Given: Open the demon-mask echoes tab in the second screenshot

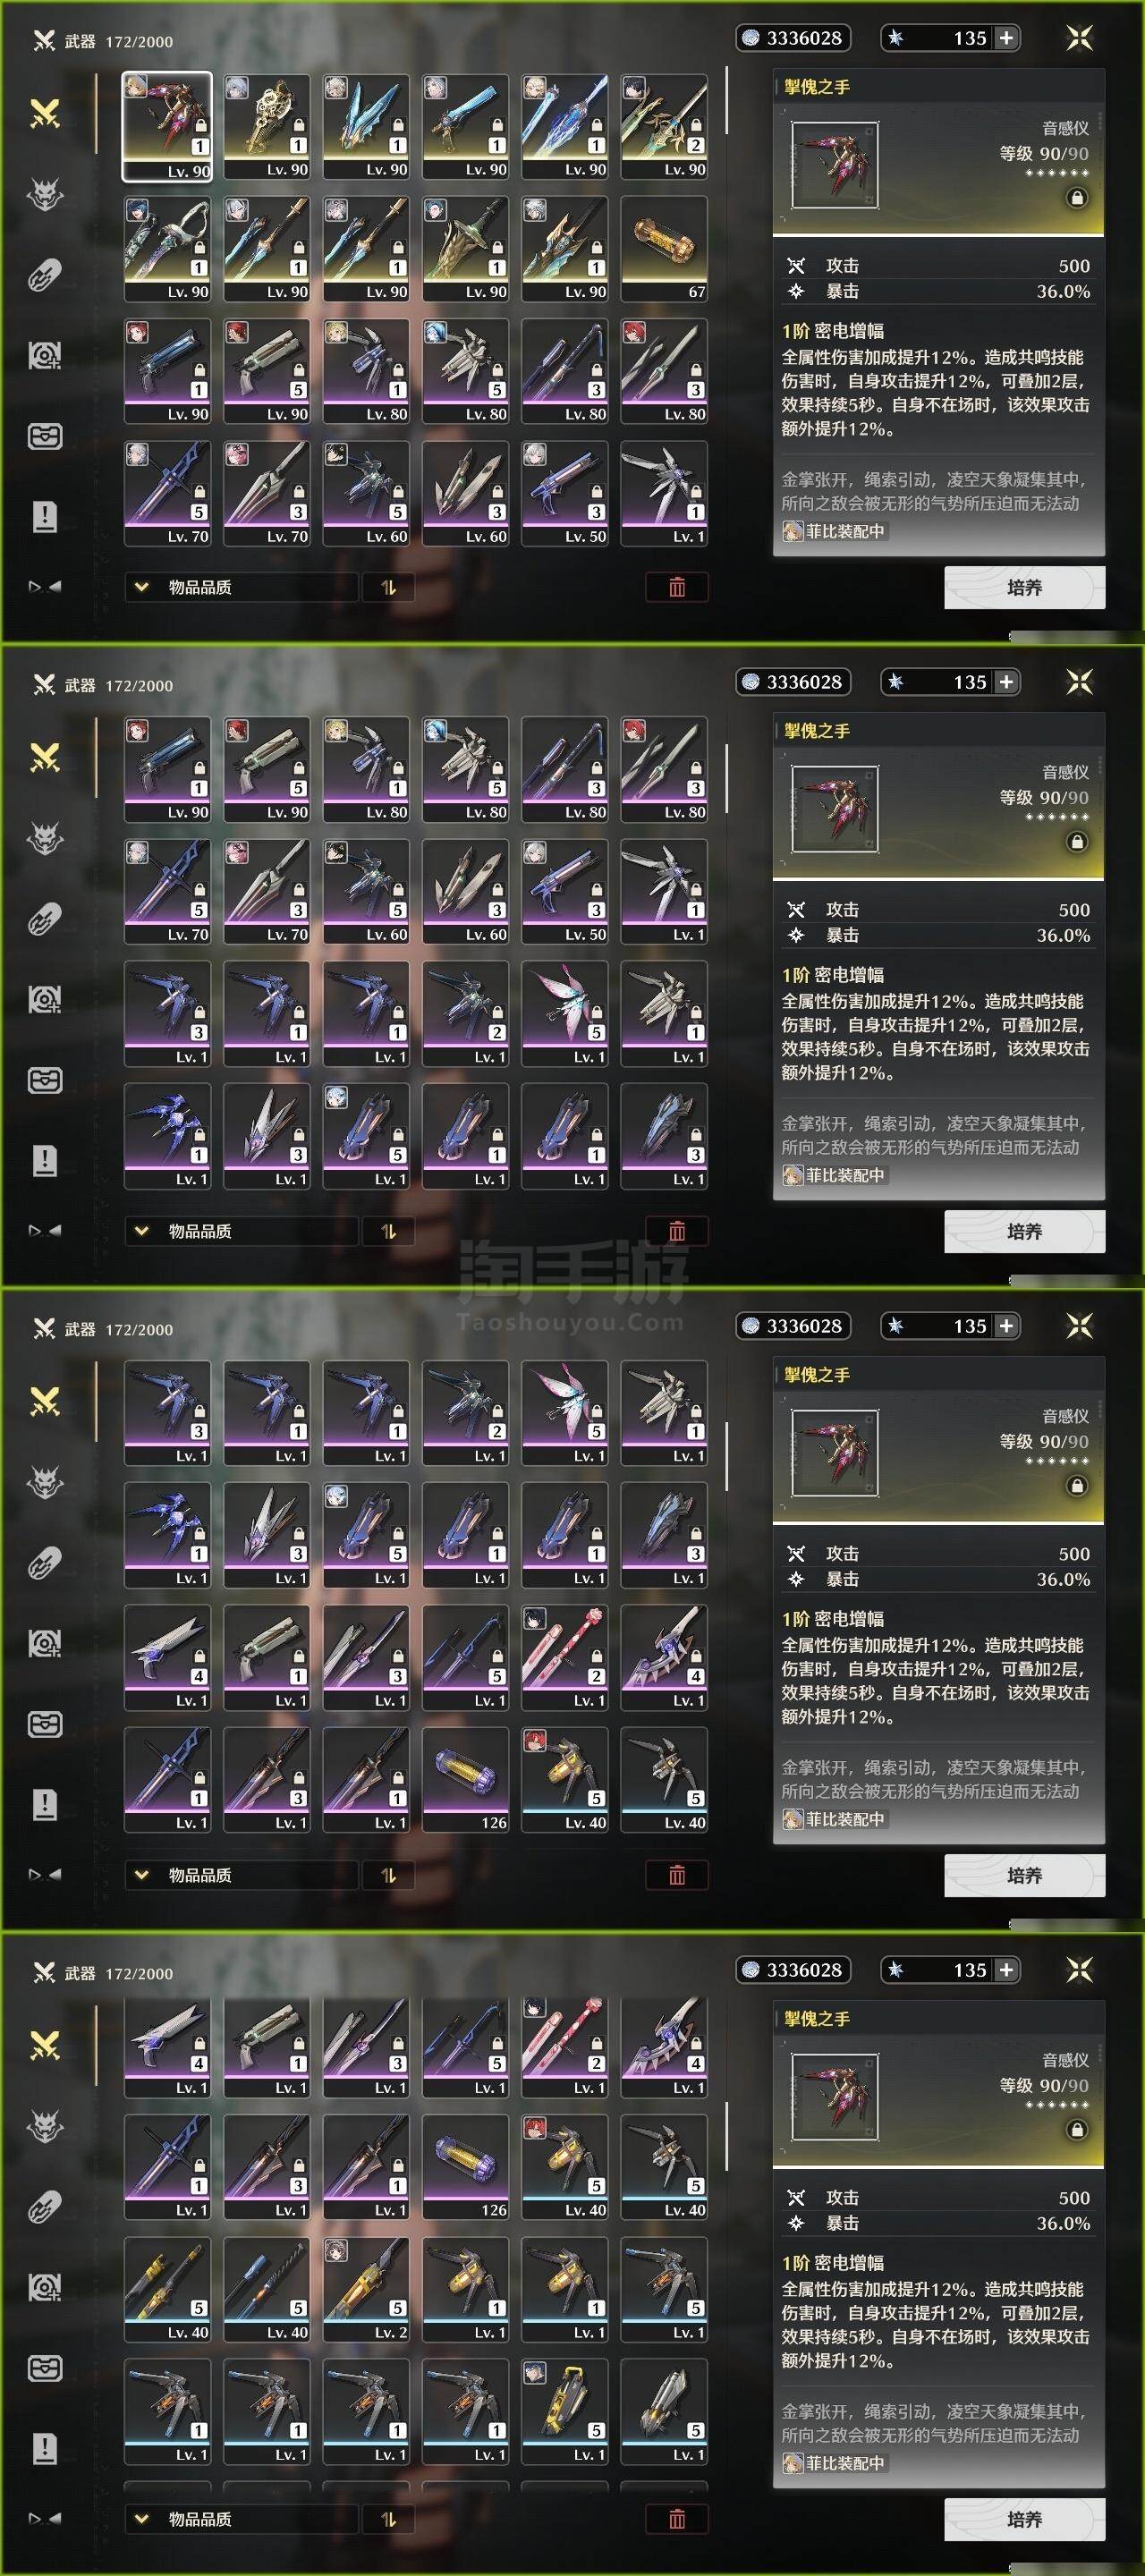Looking at the screenshot, I should coord(45,839).
